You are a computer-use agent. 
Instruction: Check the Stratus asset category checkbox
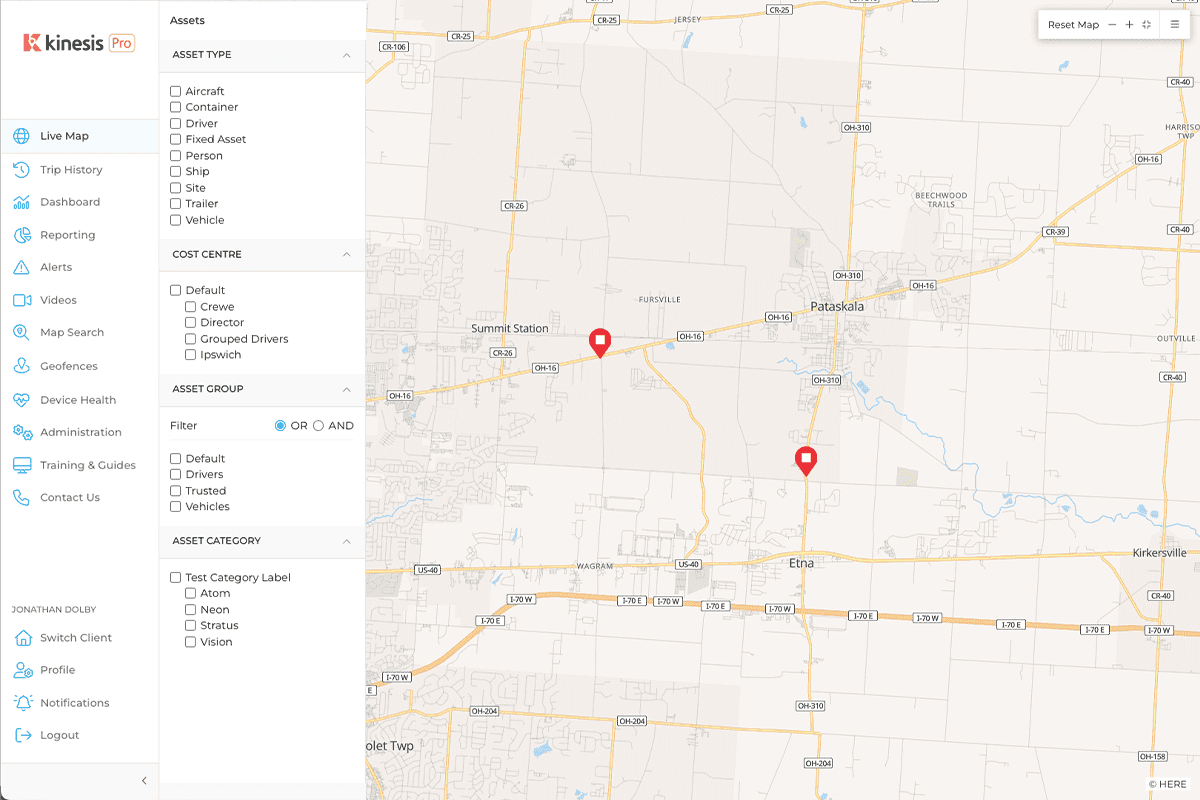tap(190, 626)
